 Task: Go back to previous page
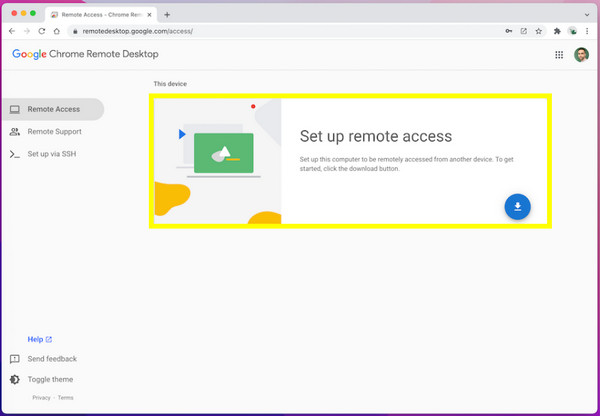coord(12,31)
